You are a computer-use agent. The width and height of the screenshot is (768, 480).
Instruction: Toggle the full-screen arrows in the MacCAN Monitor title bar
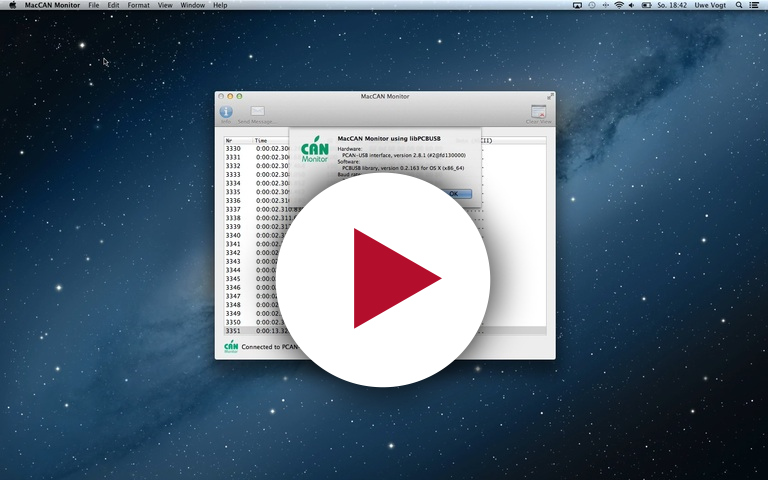pos(550,96)
